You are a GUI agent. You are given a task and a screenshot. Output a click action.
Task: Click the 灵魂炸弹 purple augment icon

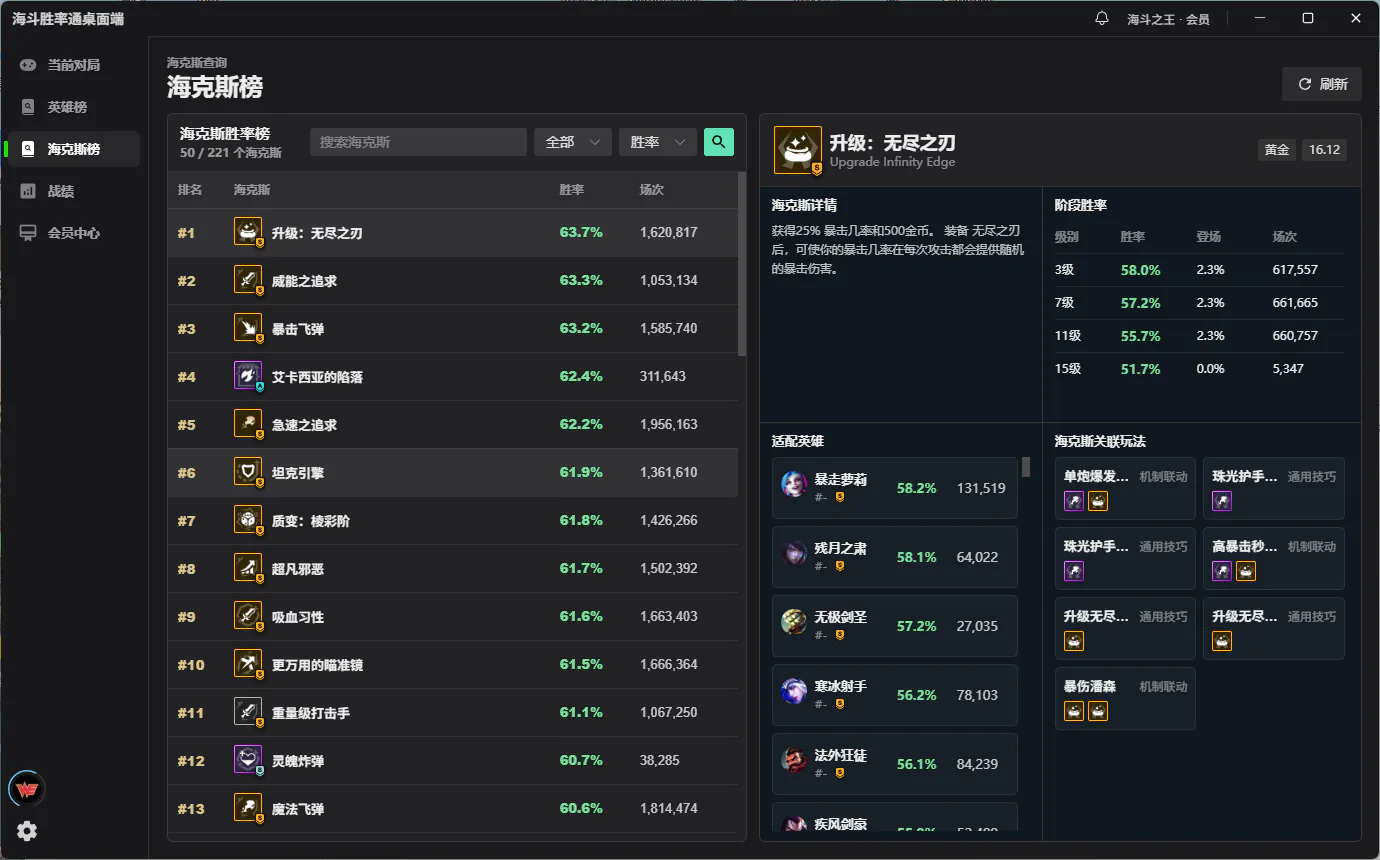tap(248, 760)
